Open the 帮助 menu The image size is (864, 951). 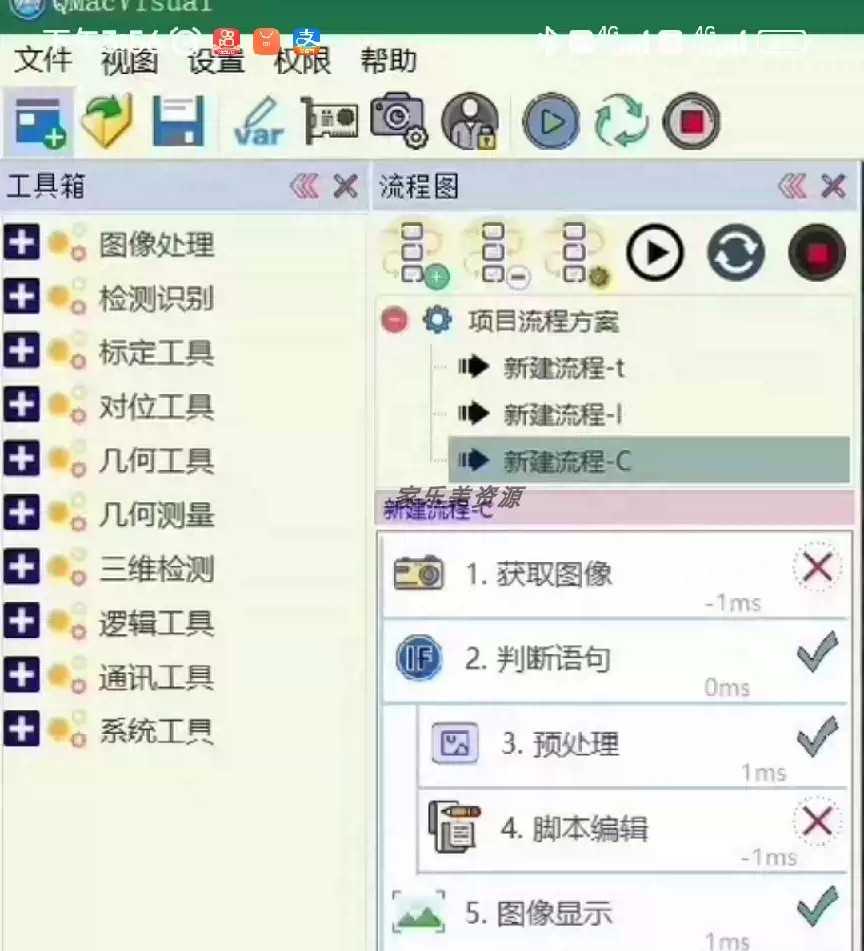coord(388,61)
